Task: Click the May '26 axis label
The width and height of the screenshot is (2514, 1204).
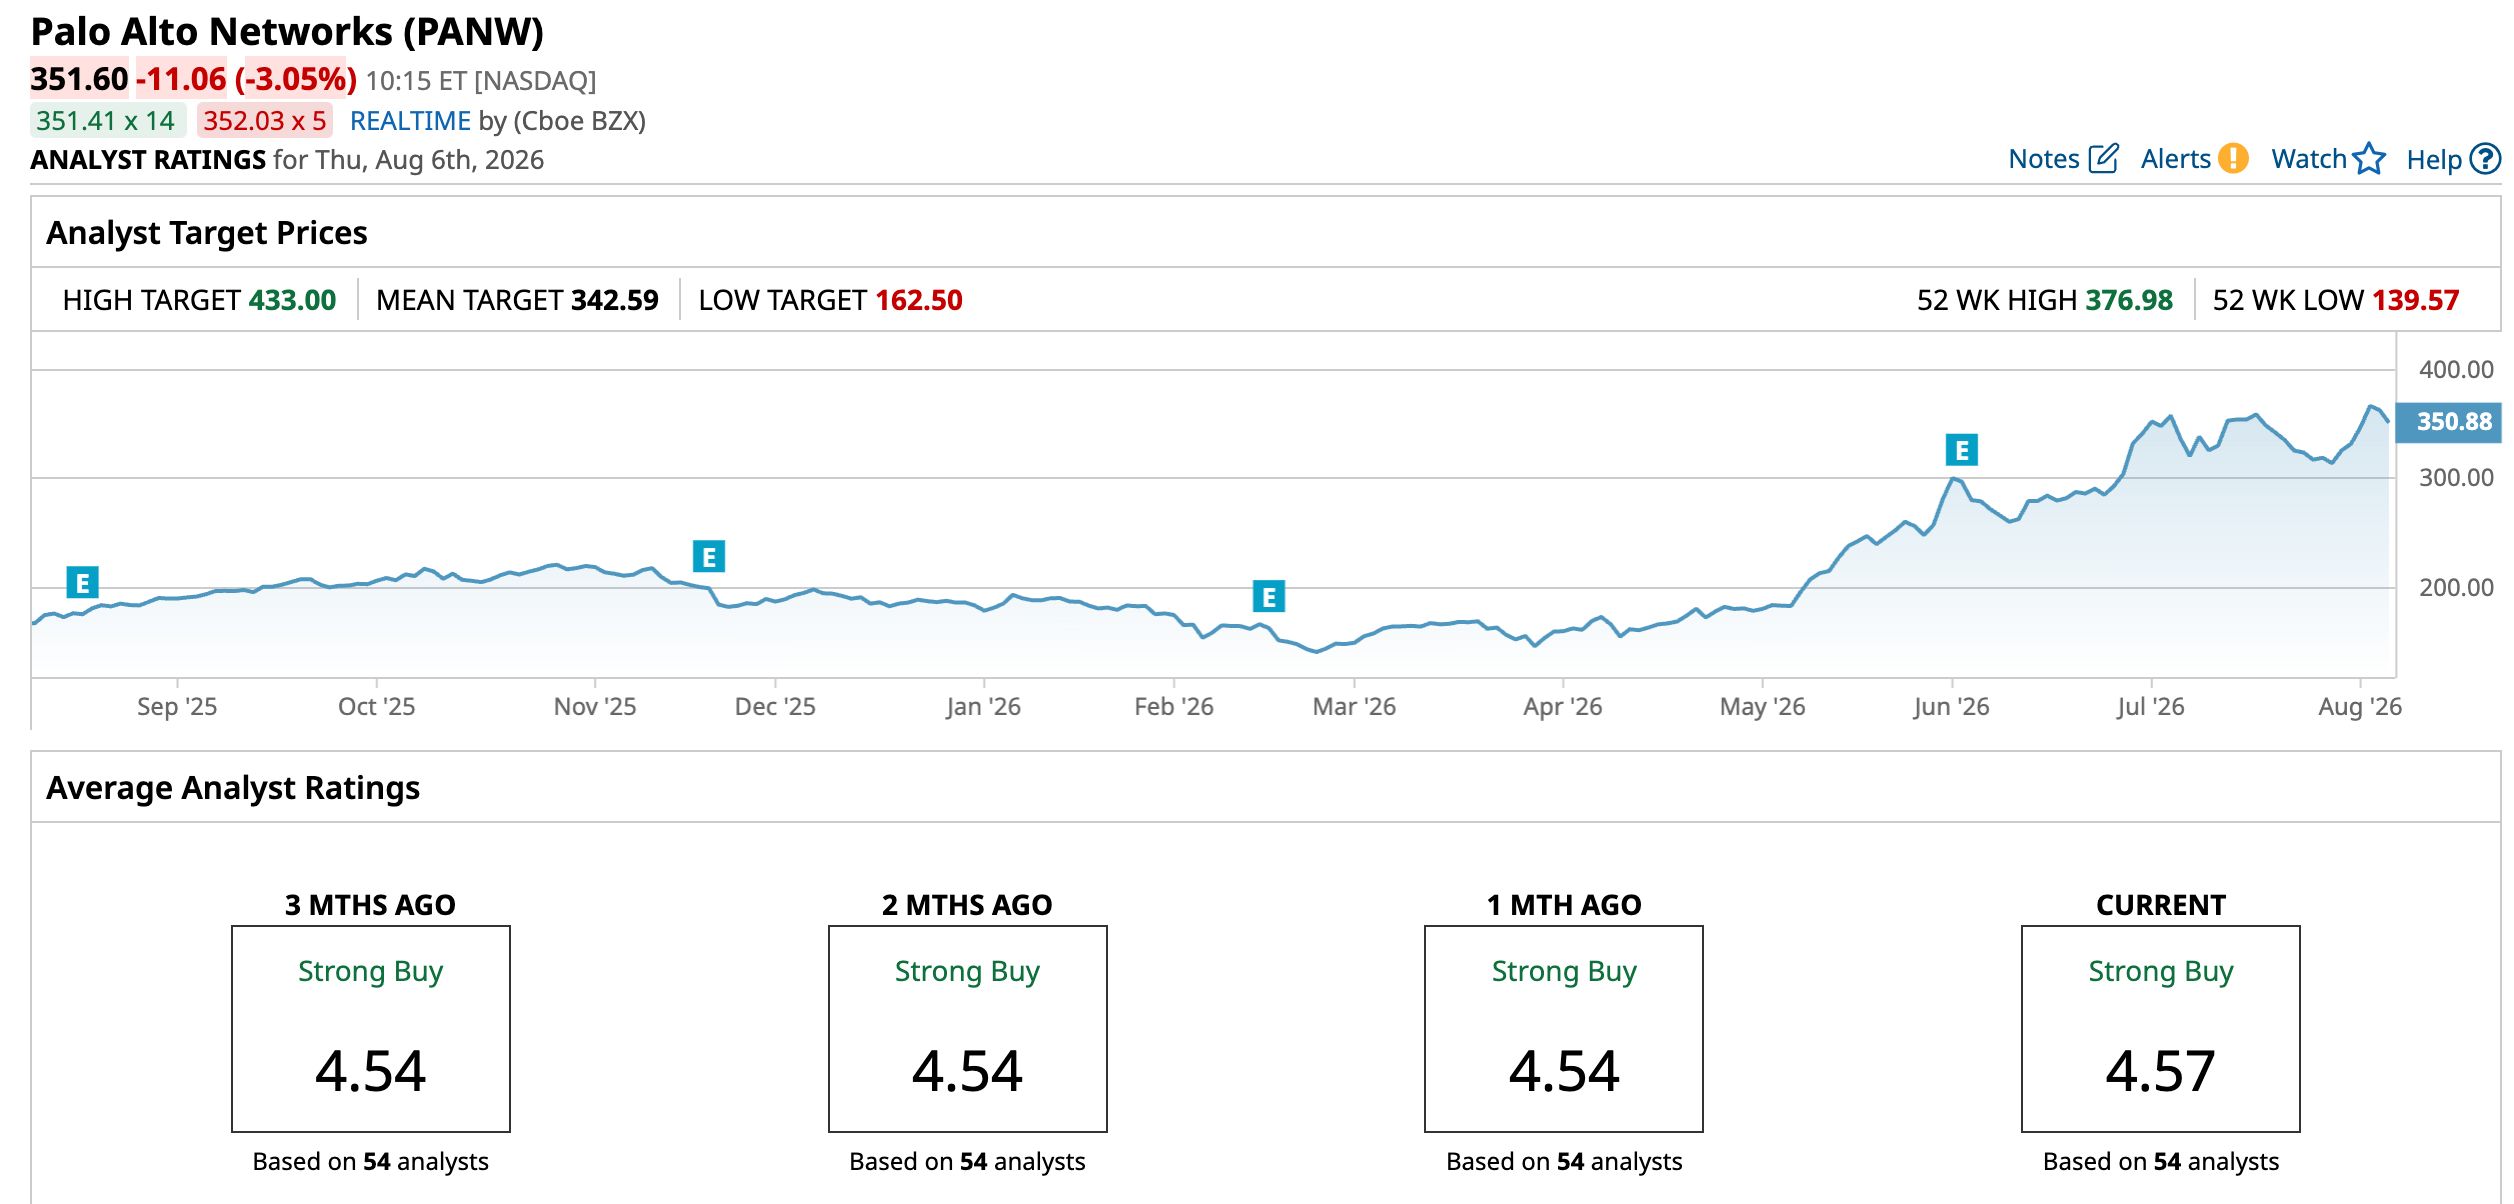Action: point(1762,707)
